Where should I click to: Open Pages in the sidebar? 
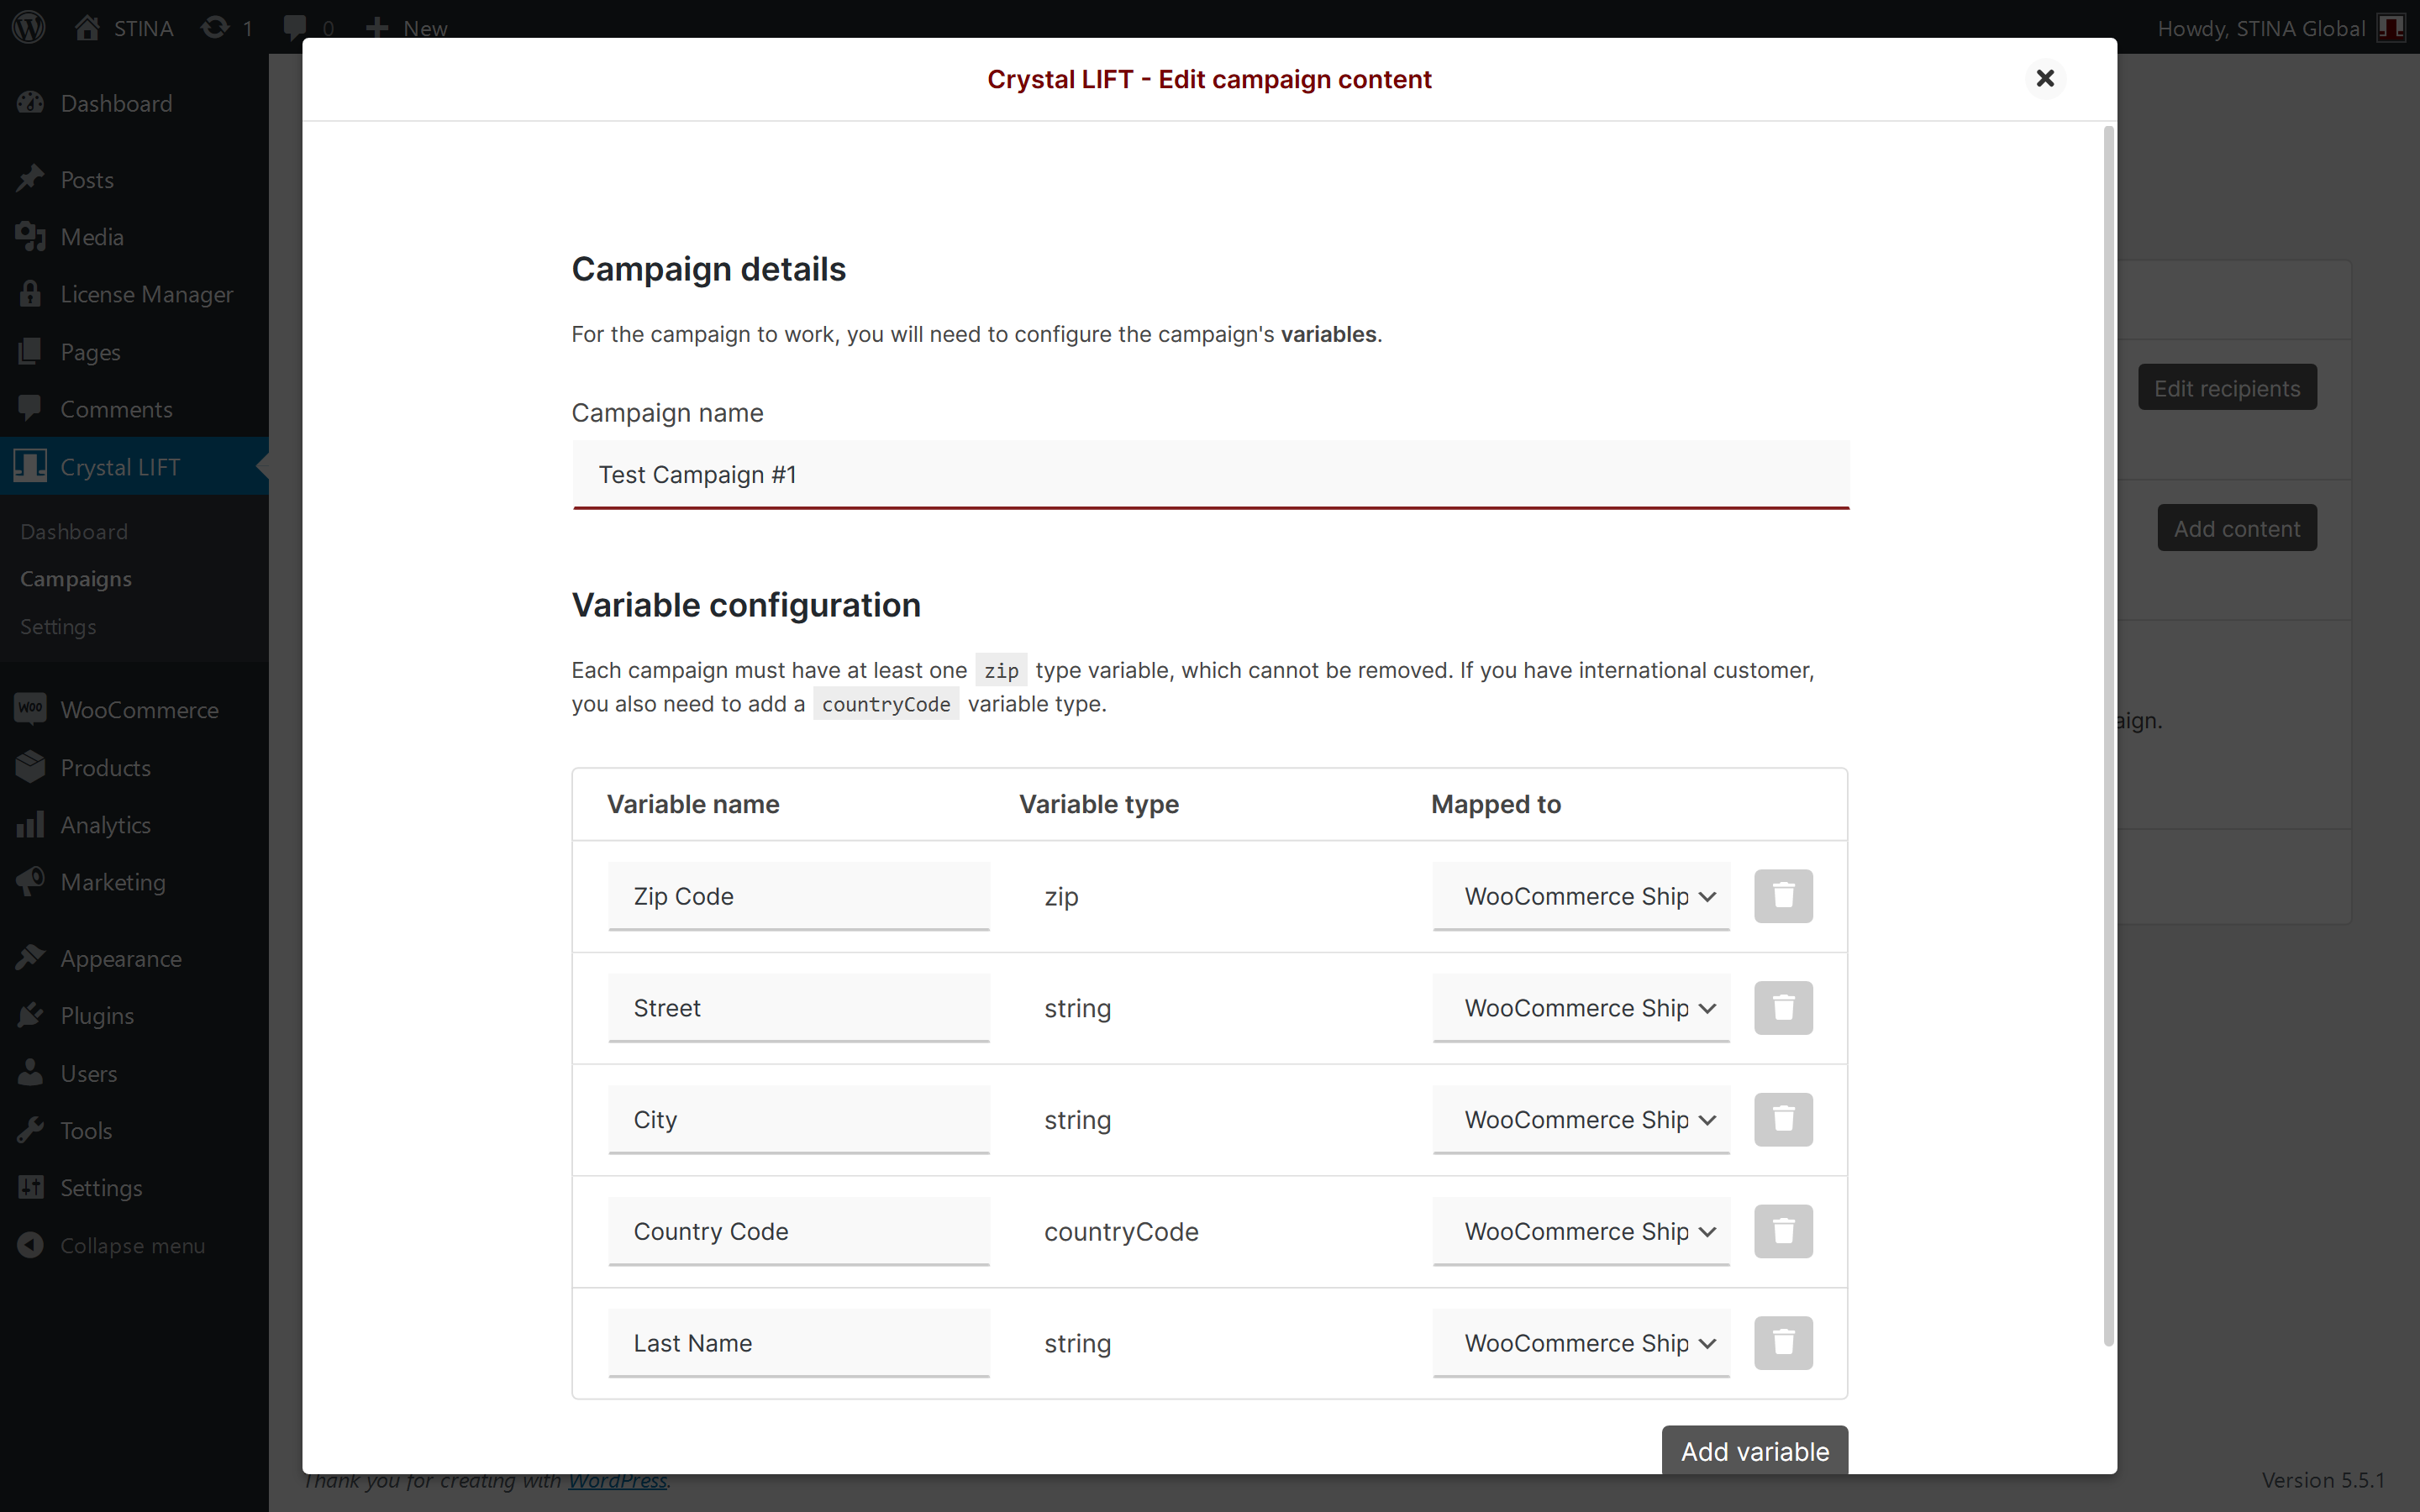134,352
